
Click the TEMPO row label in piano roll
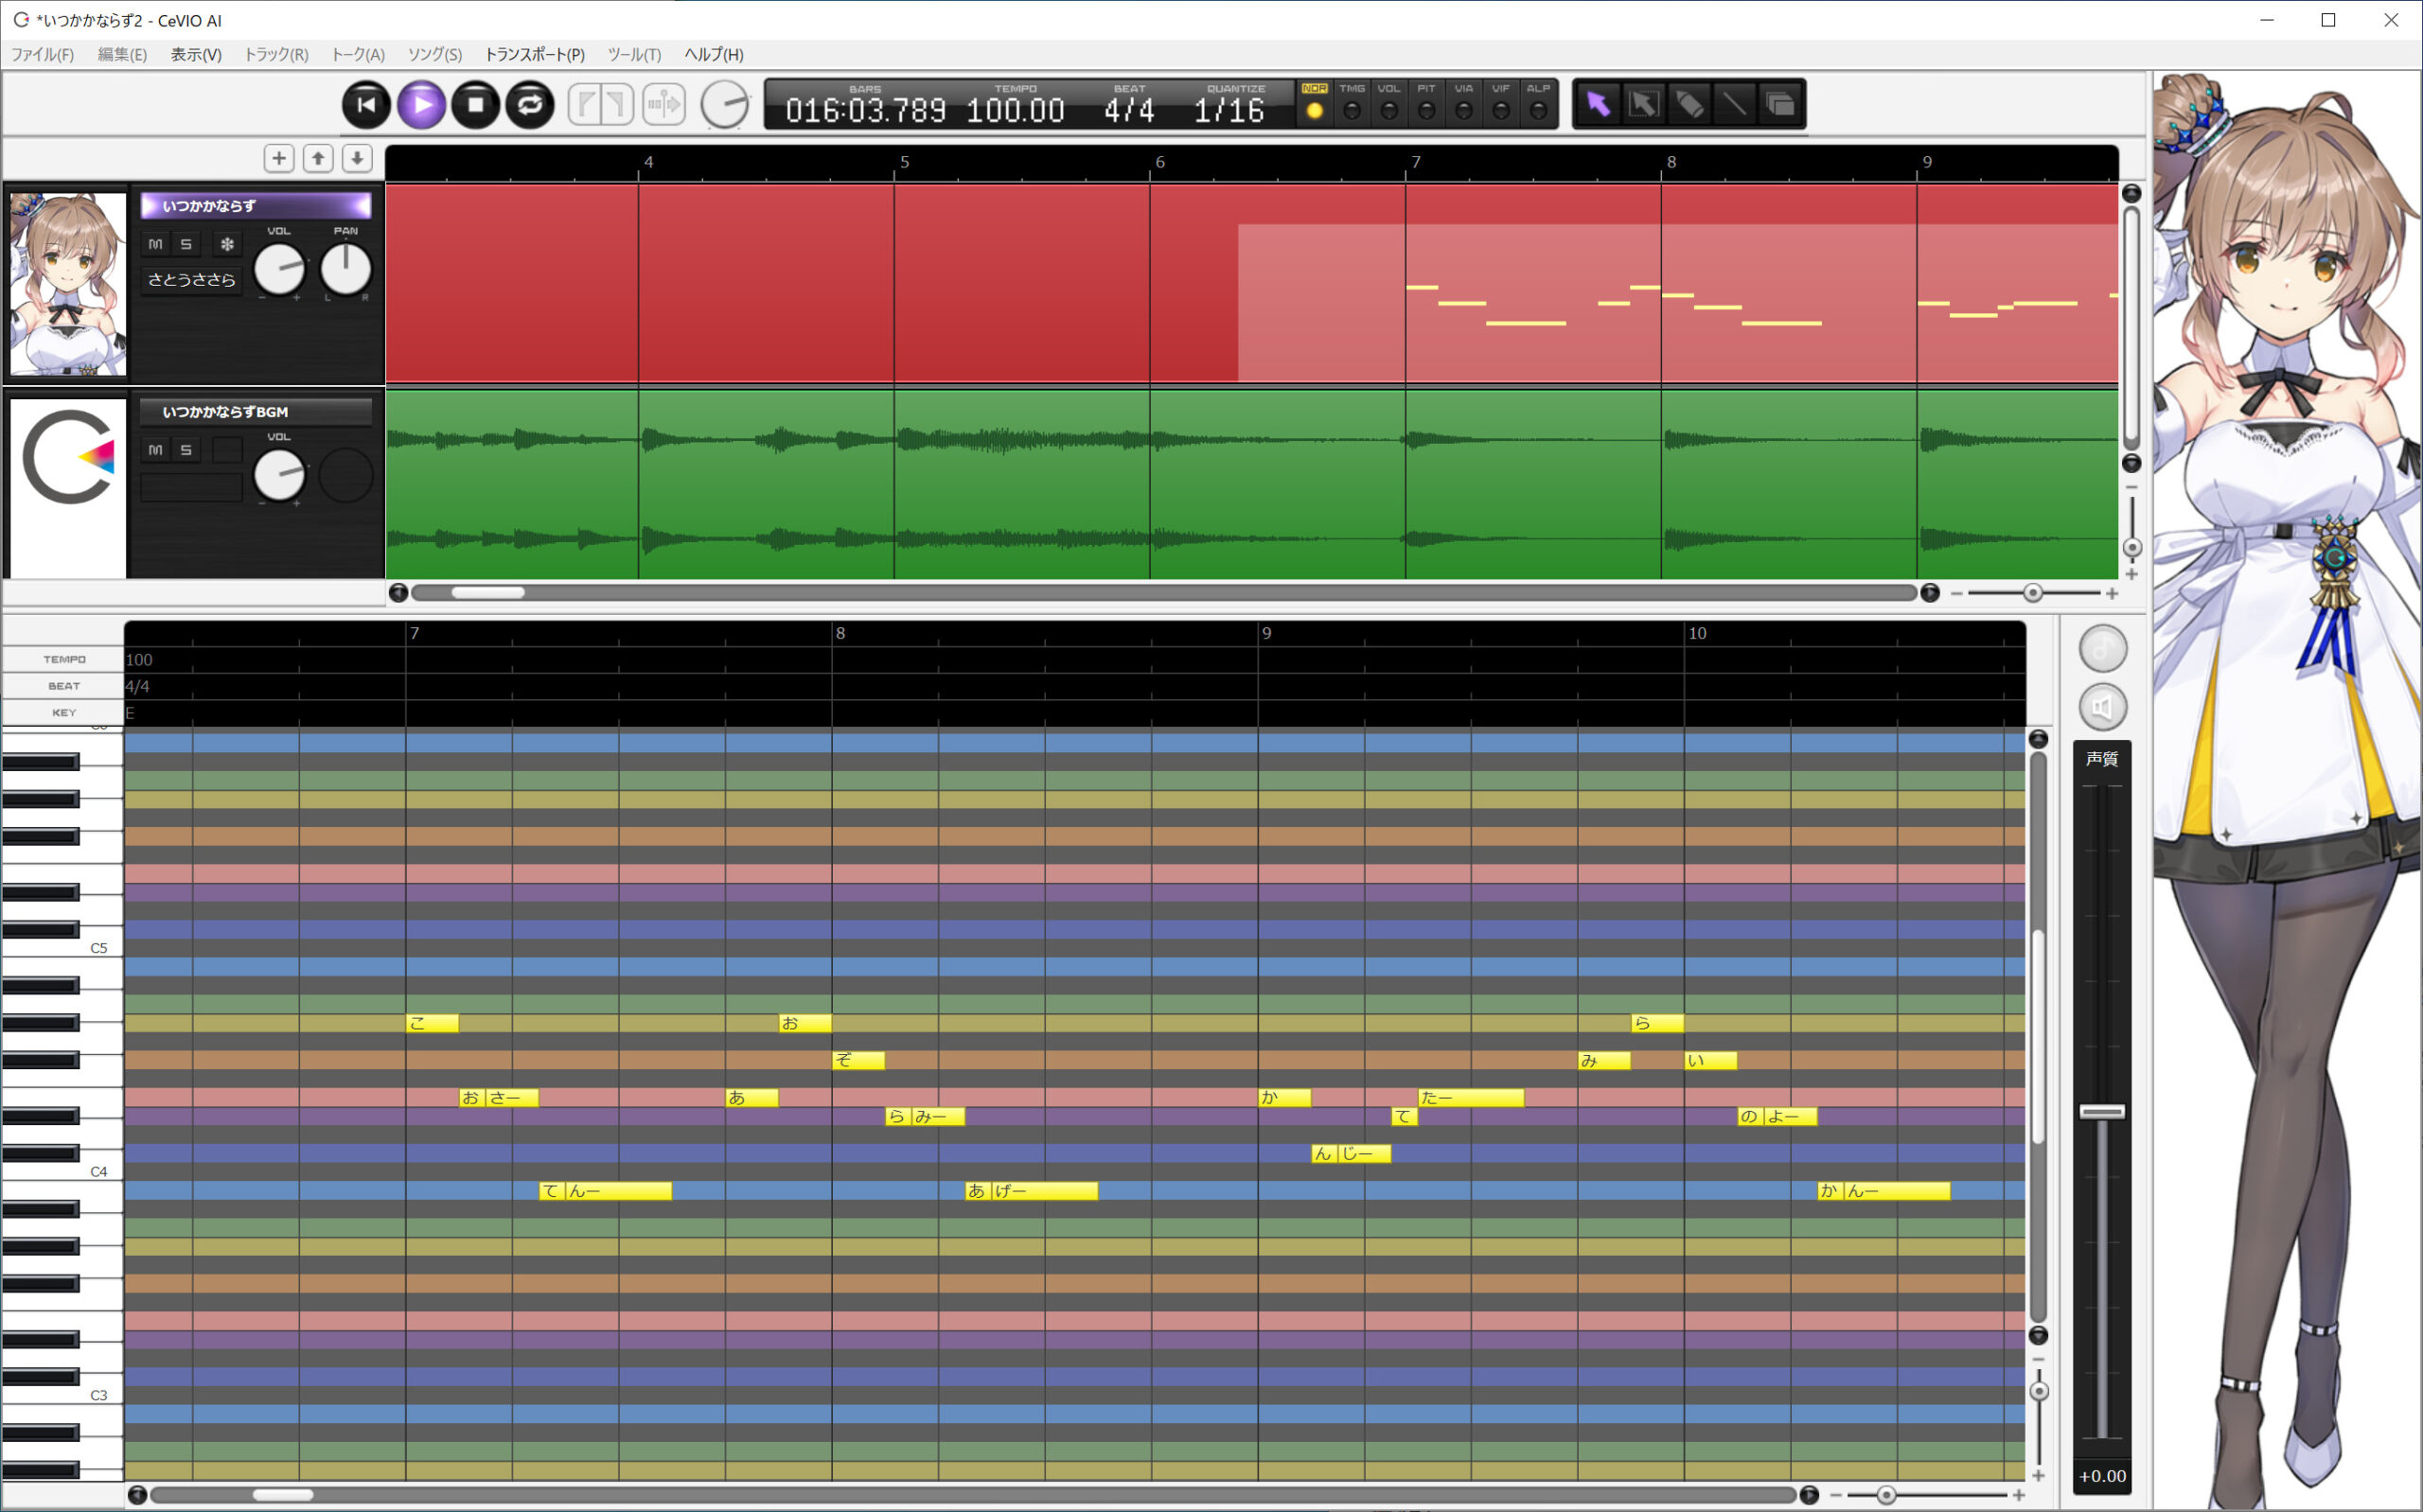(x=64, y=659)
